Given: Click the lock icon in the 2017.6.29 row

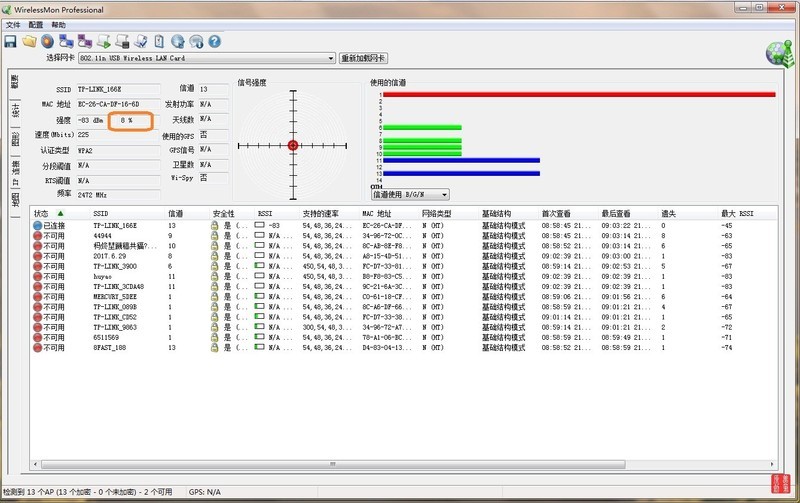Looking at the screenshot, I should pyautogui.click(x=214, y=256).
